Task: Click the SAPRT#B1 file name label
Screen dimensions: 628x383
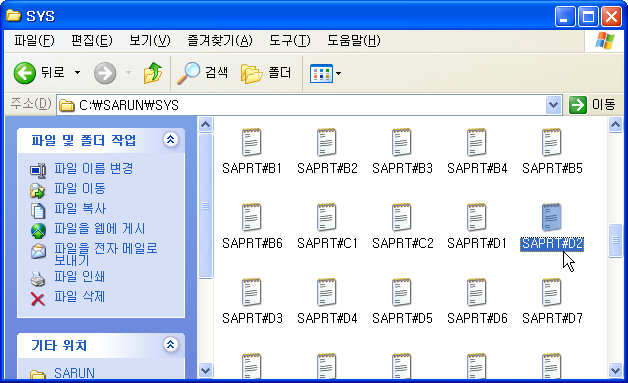Action: [252, 168]
